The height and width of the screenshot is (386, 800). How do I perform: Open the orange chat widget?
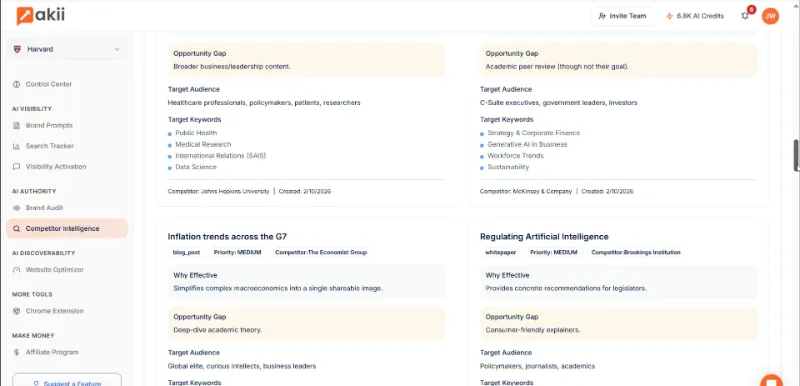pyautogui.click(x=771, y=380)
